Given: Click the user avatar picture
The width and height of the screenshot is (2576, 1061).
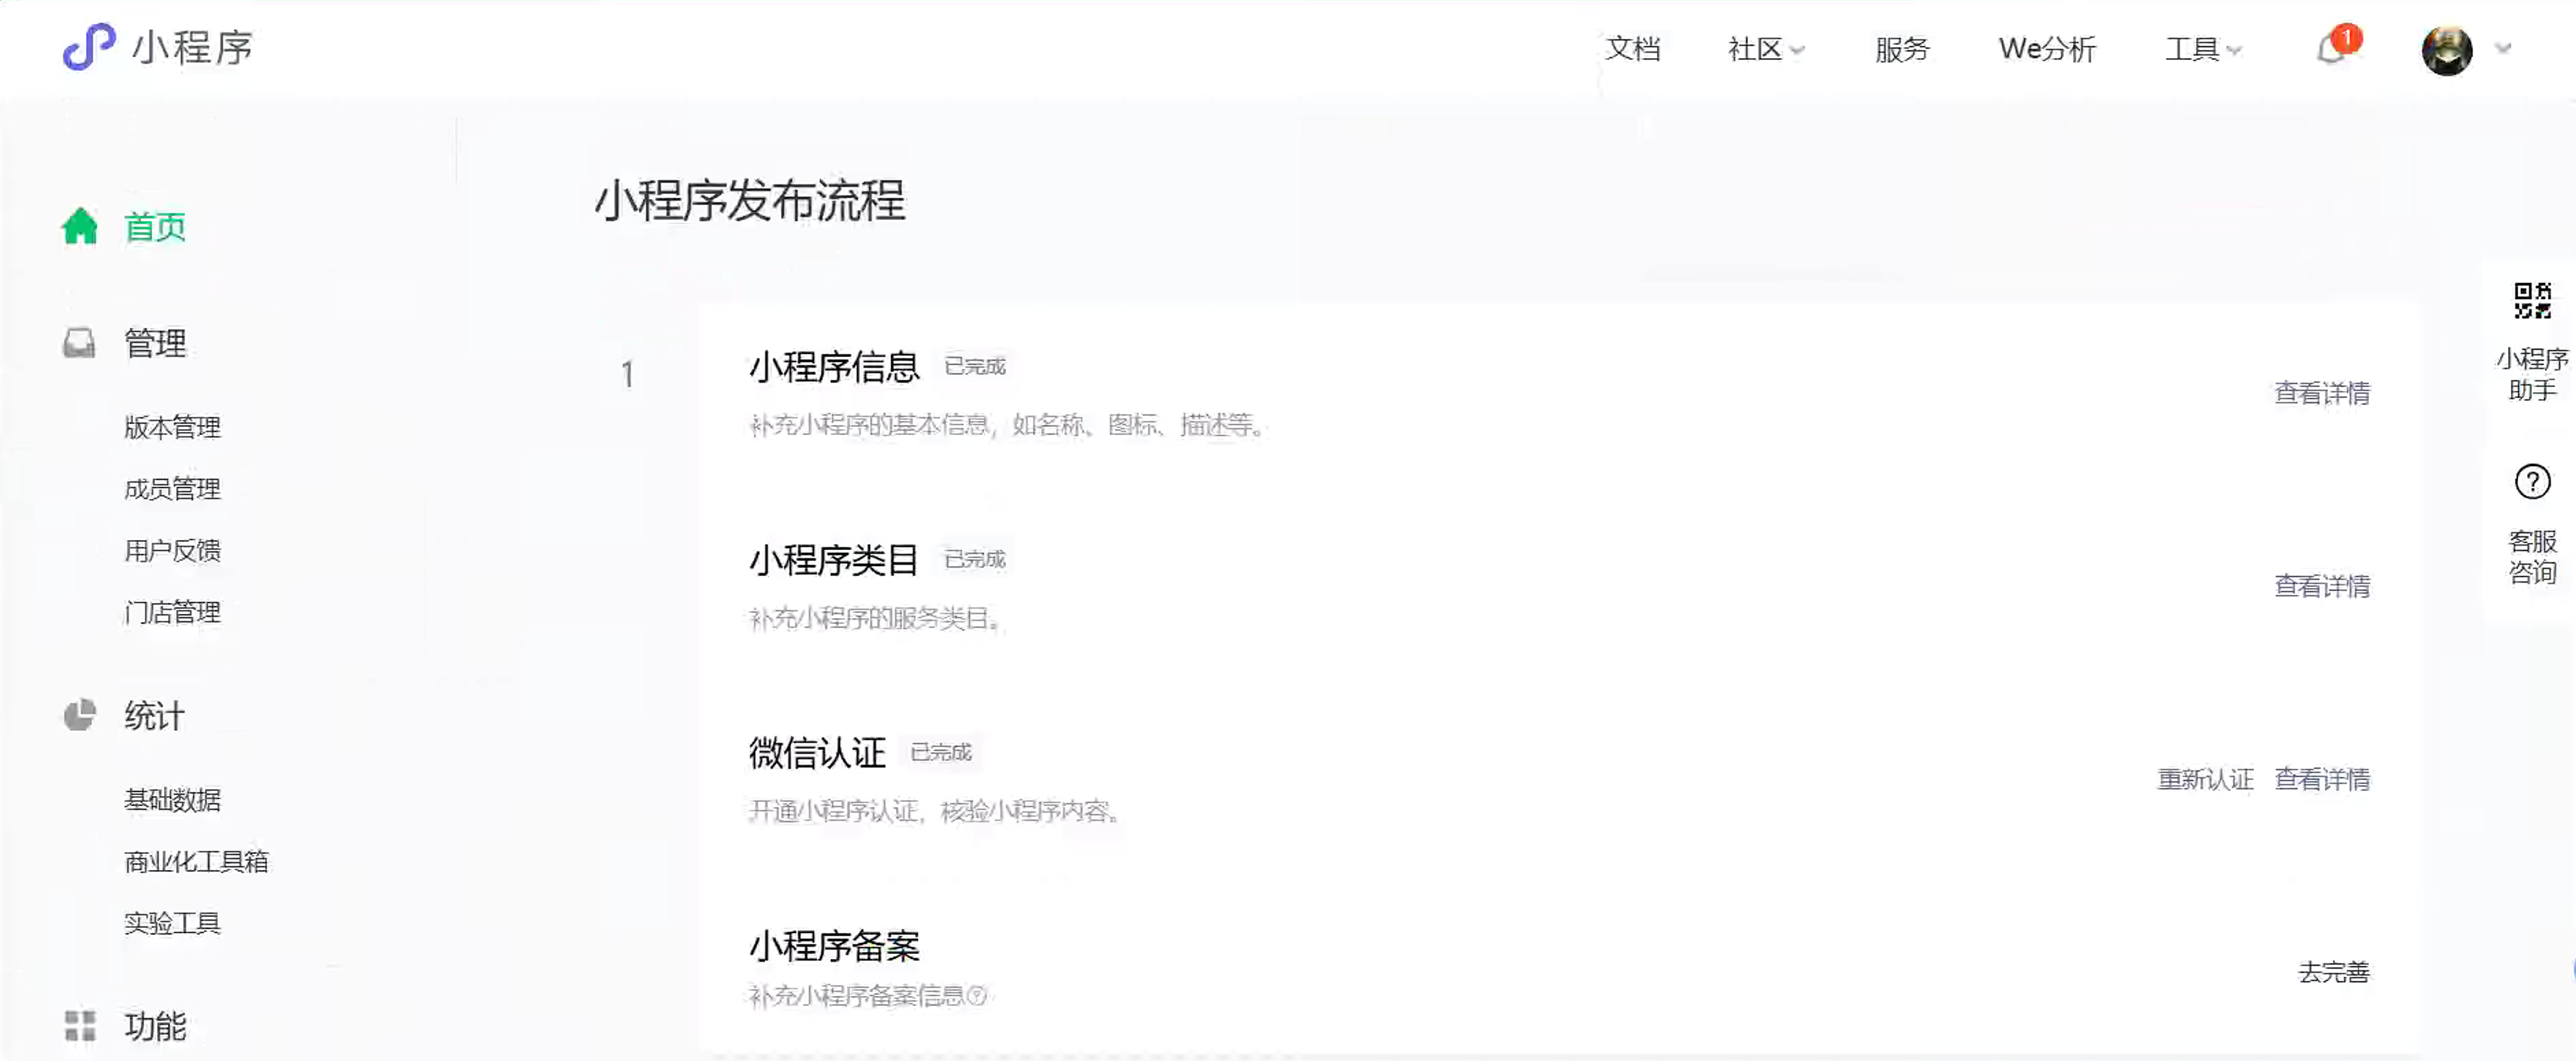Looking at the screenshot, I should 2446,49.
